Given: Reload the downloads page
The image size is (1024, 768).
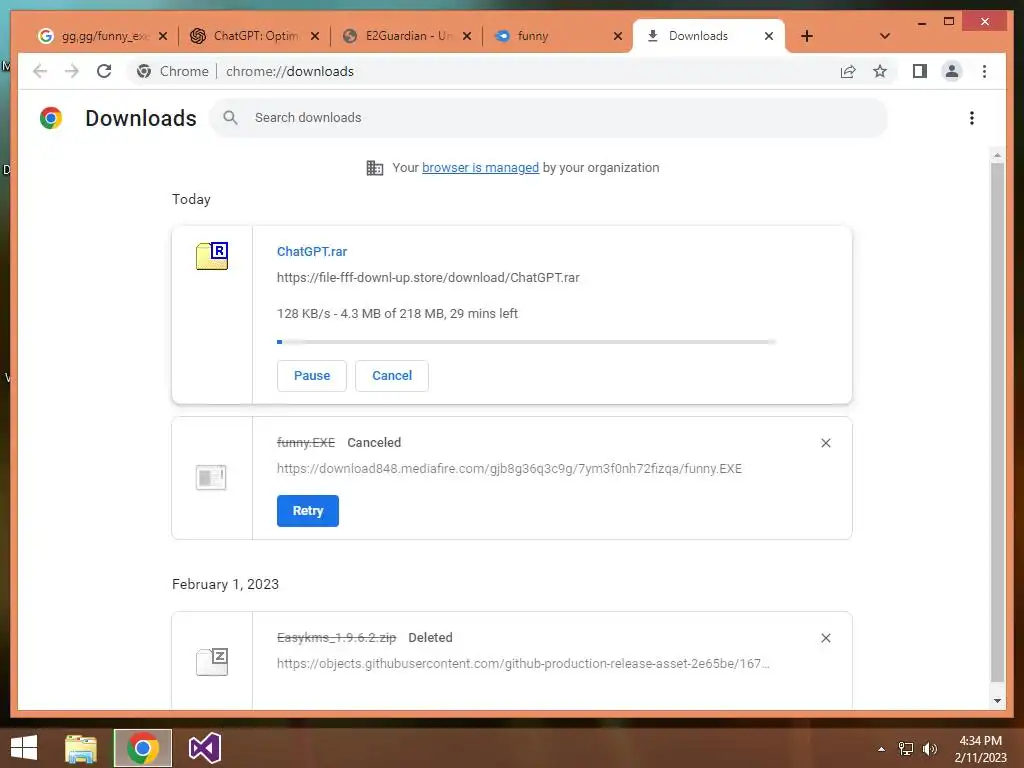Looking at the screenshot, I should [x=104, y=71].
